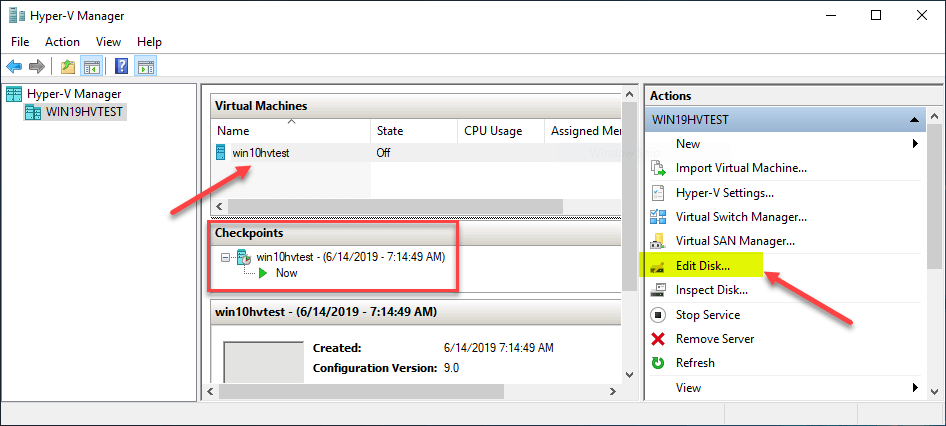946x426 pixels.
Task: Click the Edit Disk icon
Action: [658, 267]
